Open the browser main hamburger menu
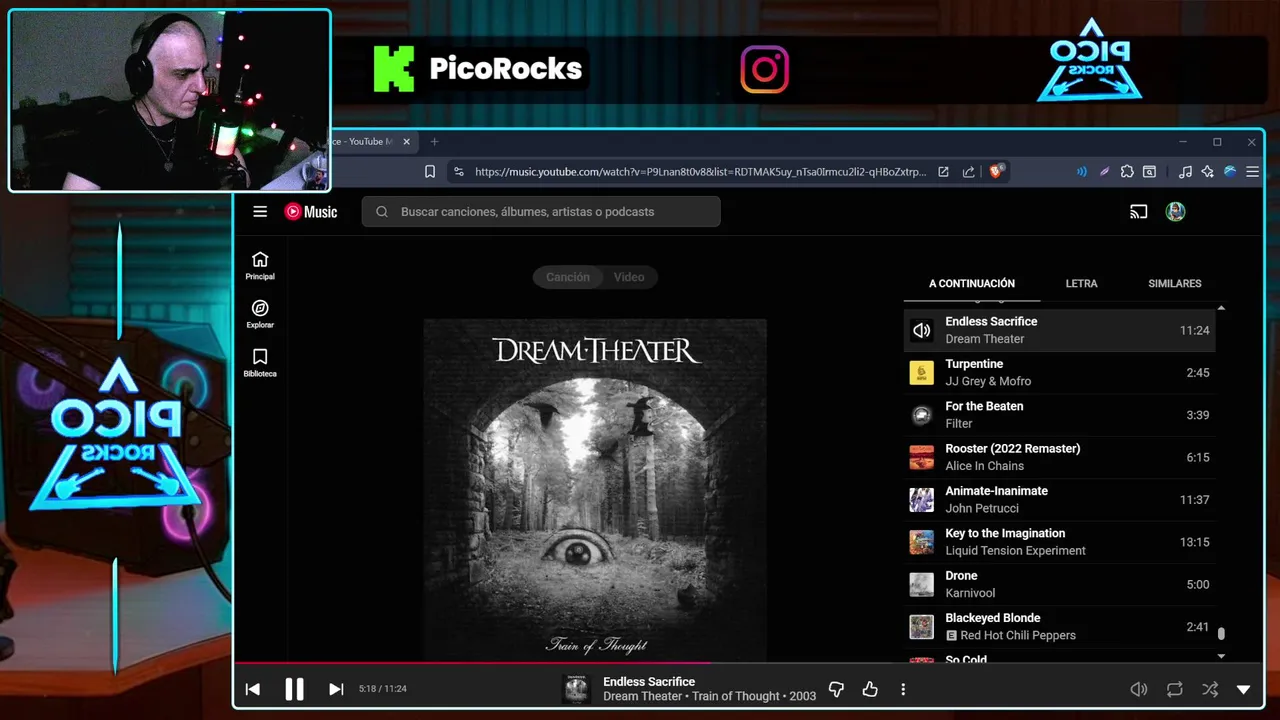Image resolution: width=1280 pixels, height=720 pixels. click(1252, 172)
